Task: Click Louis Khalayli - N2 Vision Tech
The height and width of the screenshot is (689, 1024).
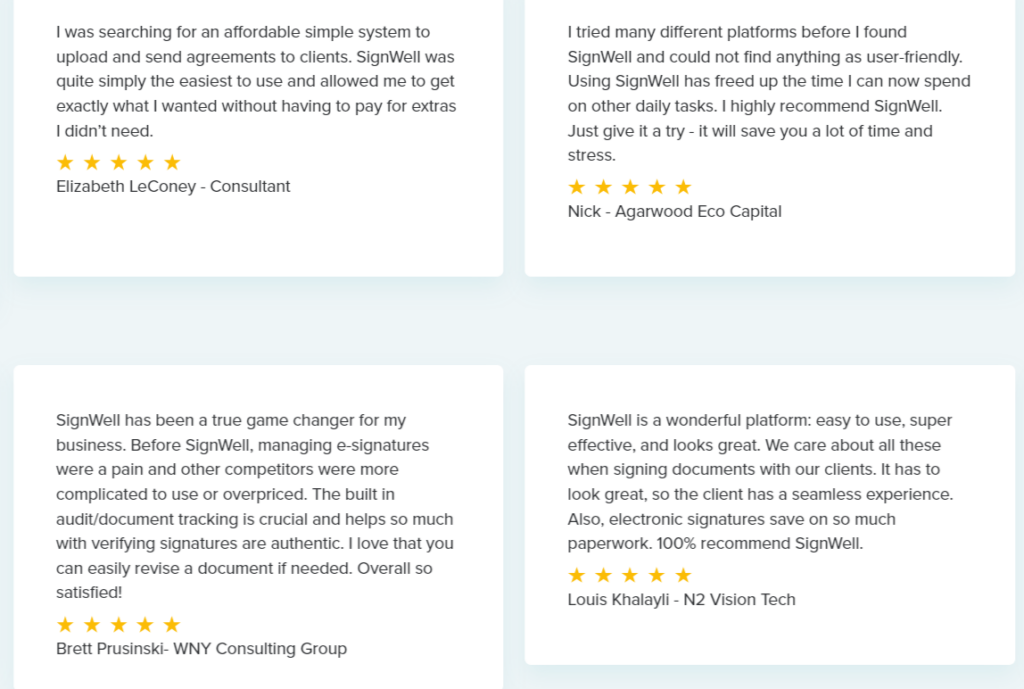Action: (681, 600)
